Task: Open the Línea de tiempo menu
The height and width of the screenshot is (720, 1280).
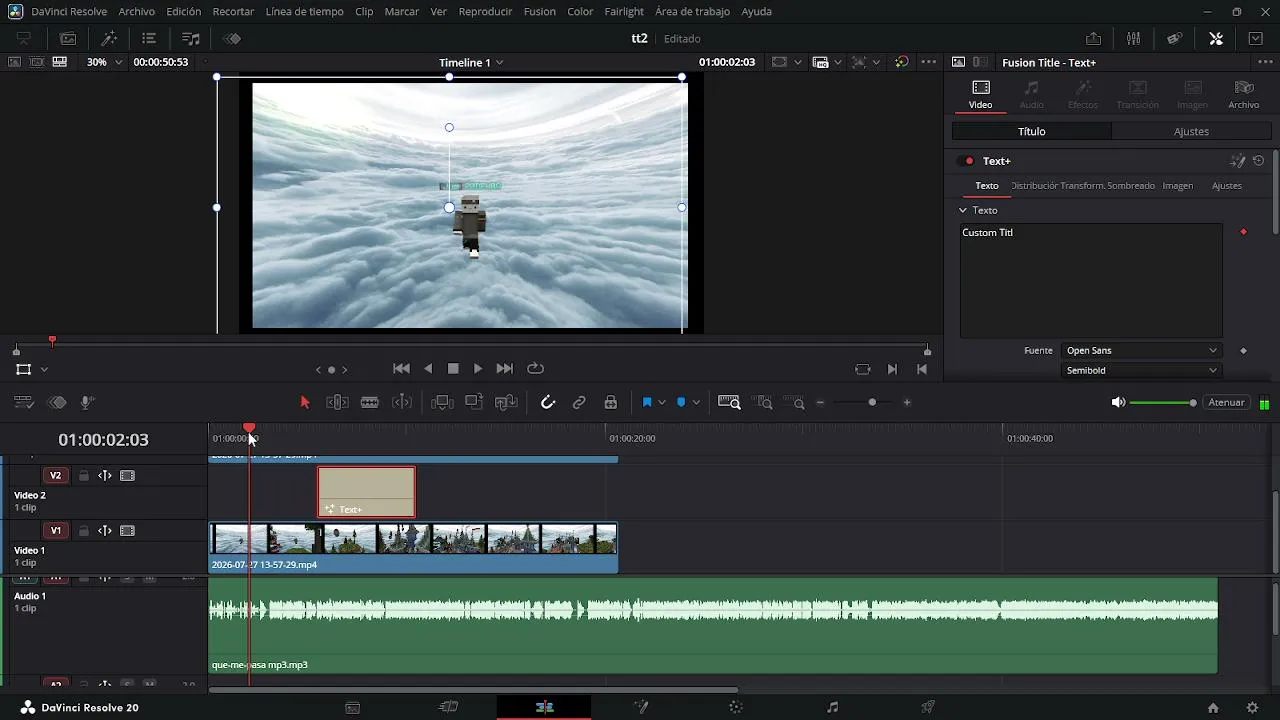Action: (305, 12)
